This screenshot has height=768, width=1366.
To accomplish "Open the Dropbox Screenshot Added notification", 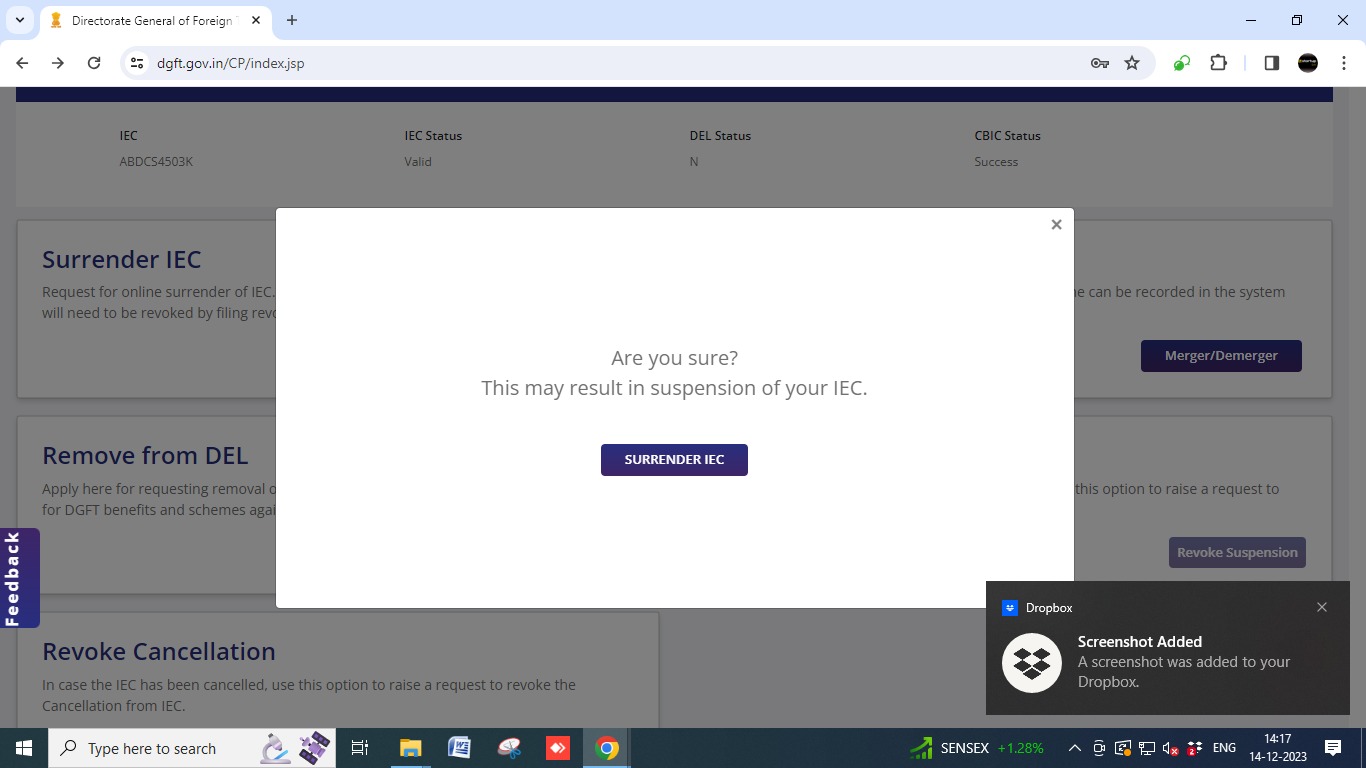I will point(1167,648).
